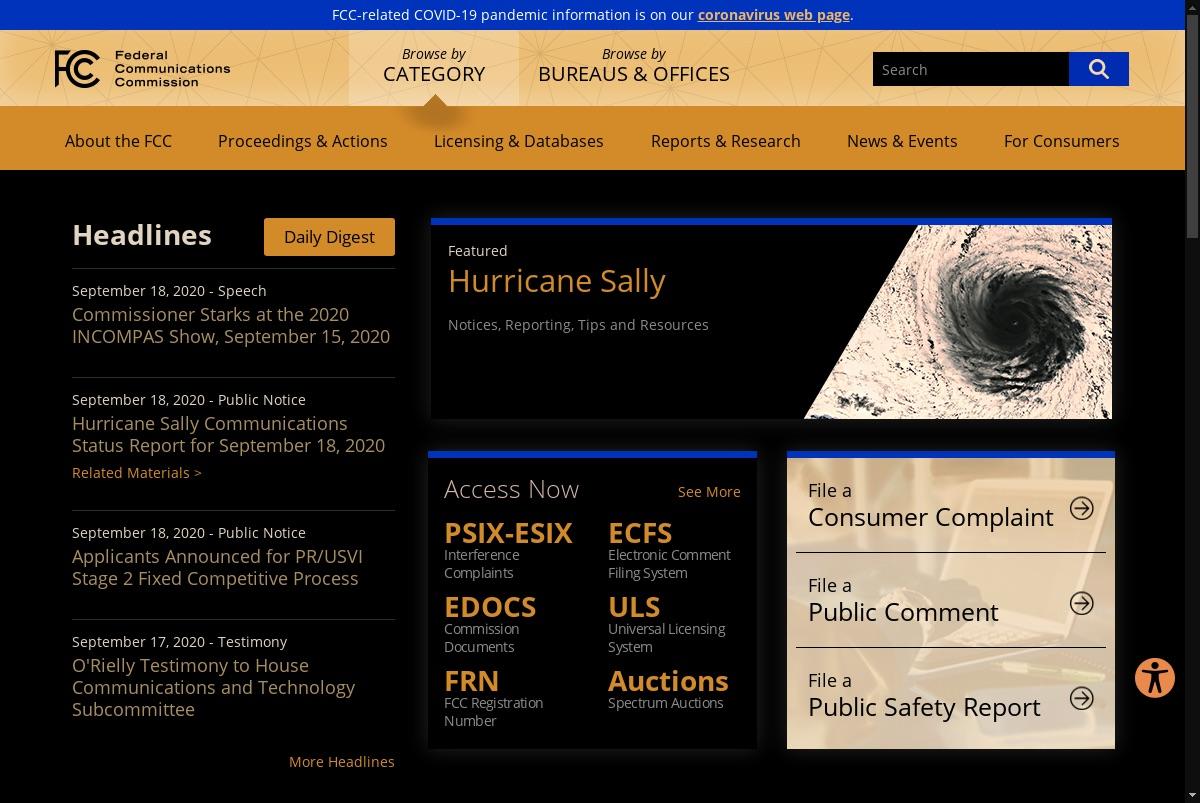Switch to Browse by Bureaus & Offices
Screen dimensions: 1200x803
pos(634,66)
